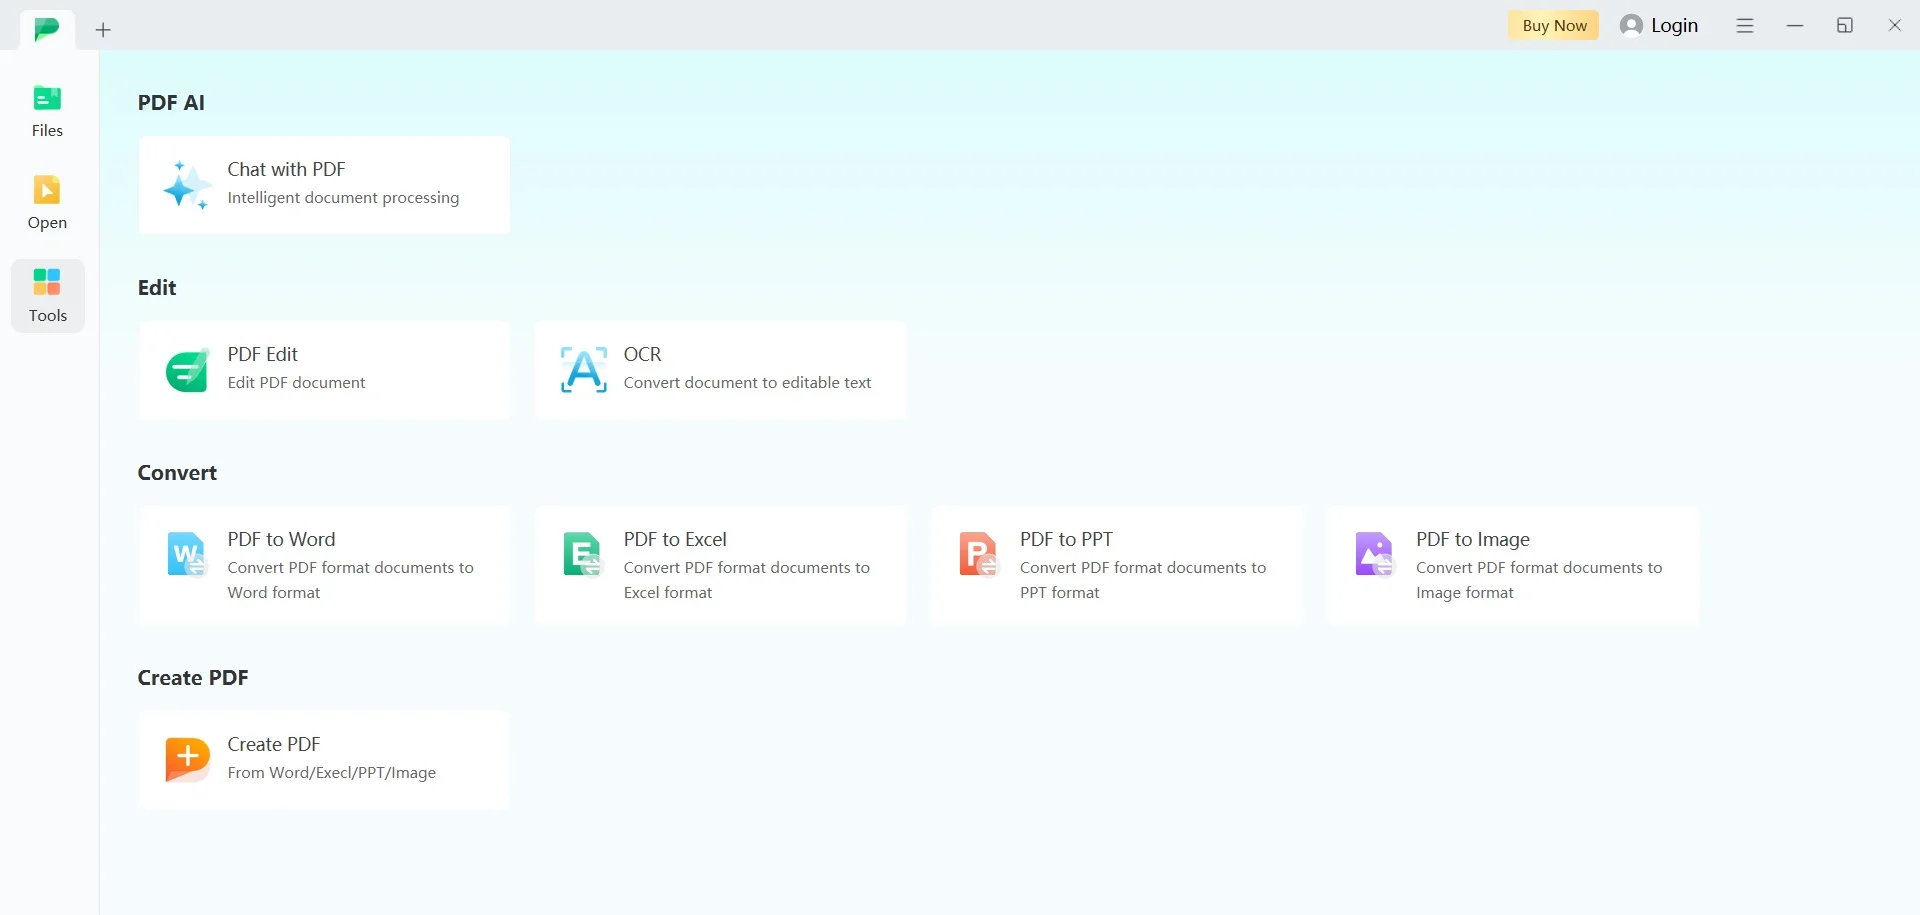Open PDF Edit tool title
1920x915 pixels.
pyautogui.click(x=262, y=354)
